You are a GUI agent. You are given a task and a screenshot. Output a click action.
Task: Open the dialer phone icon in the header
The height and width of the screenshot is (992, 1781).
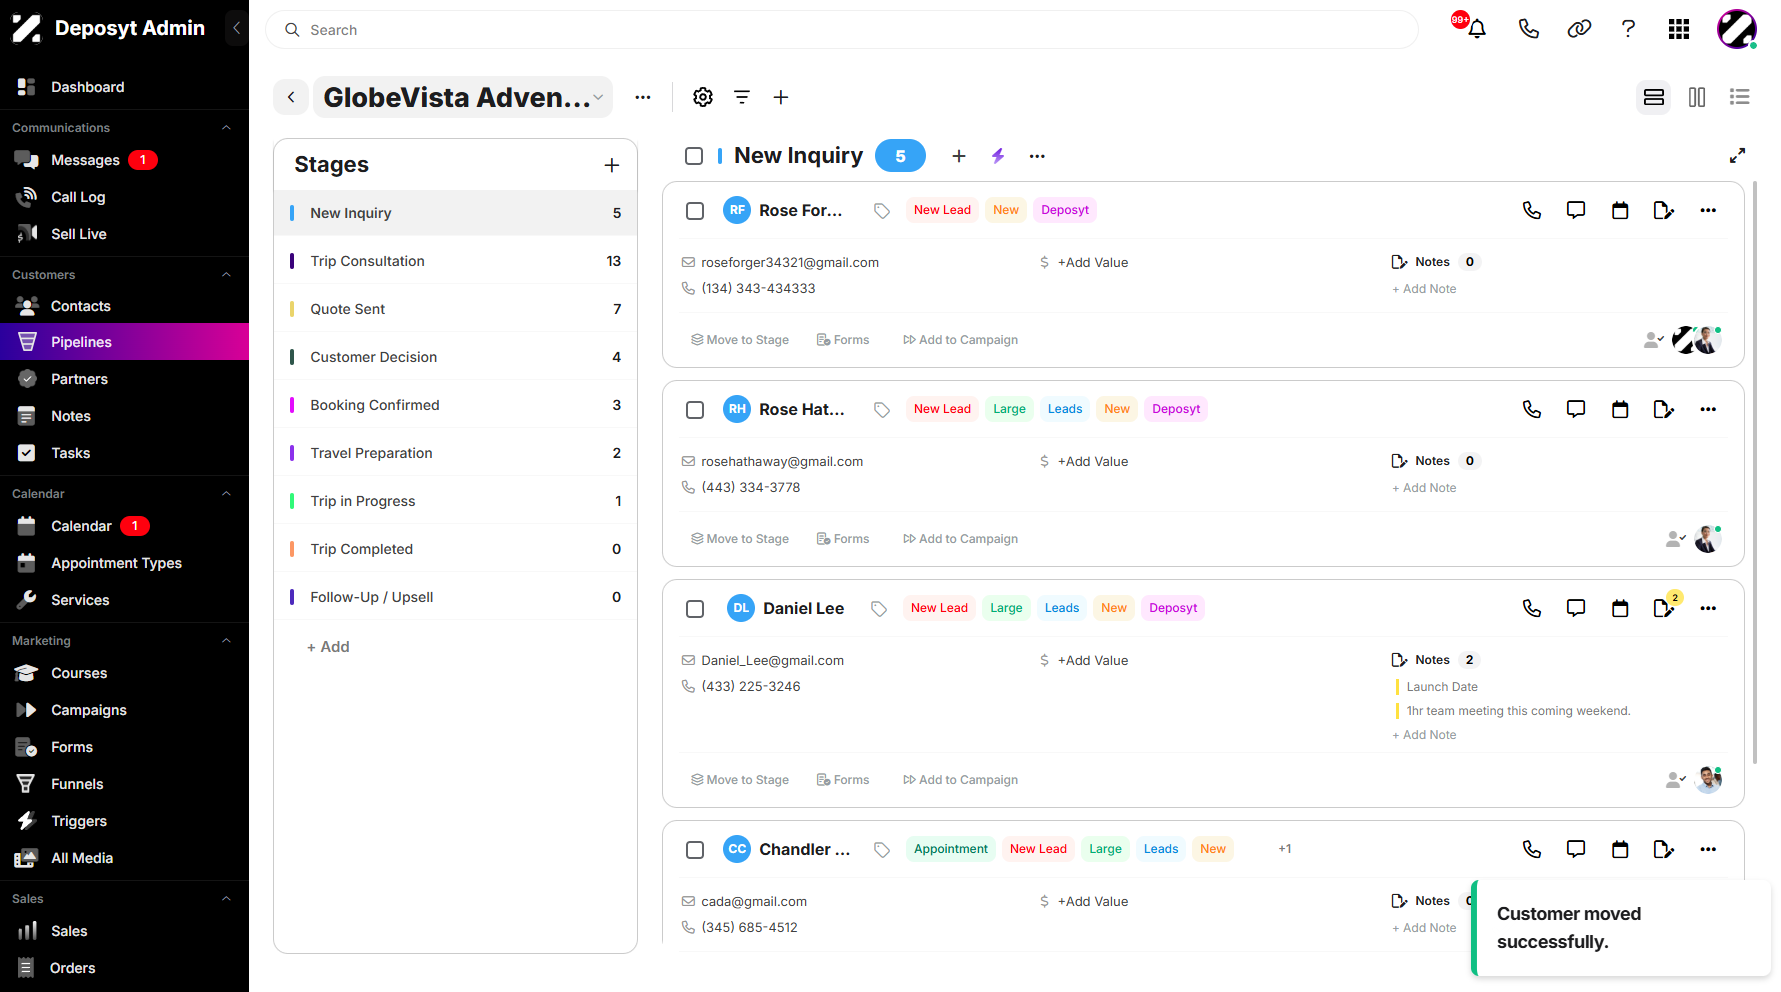[x=1528, y=29]
